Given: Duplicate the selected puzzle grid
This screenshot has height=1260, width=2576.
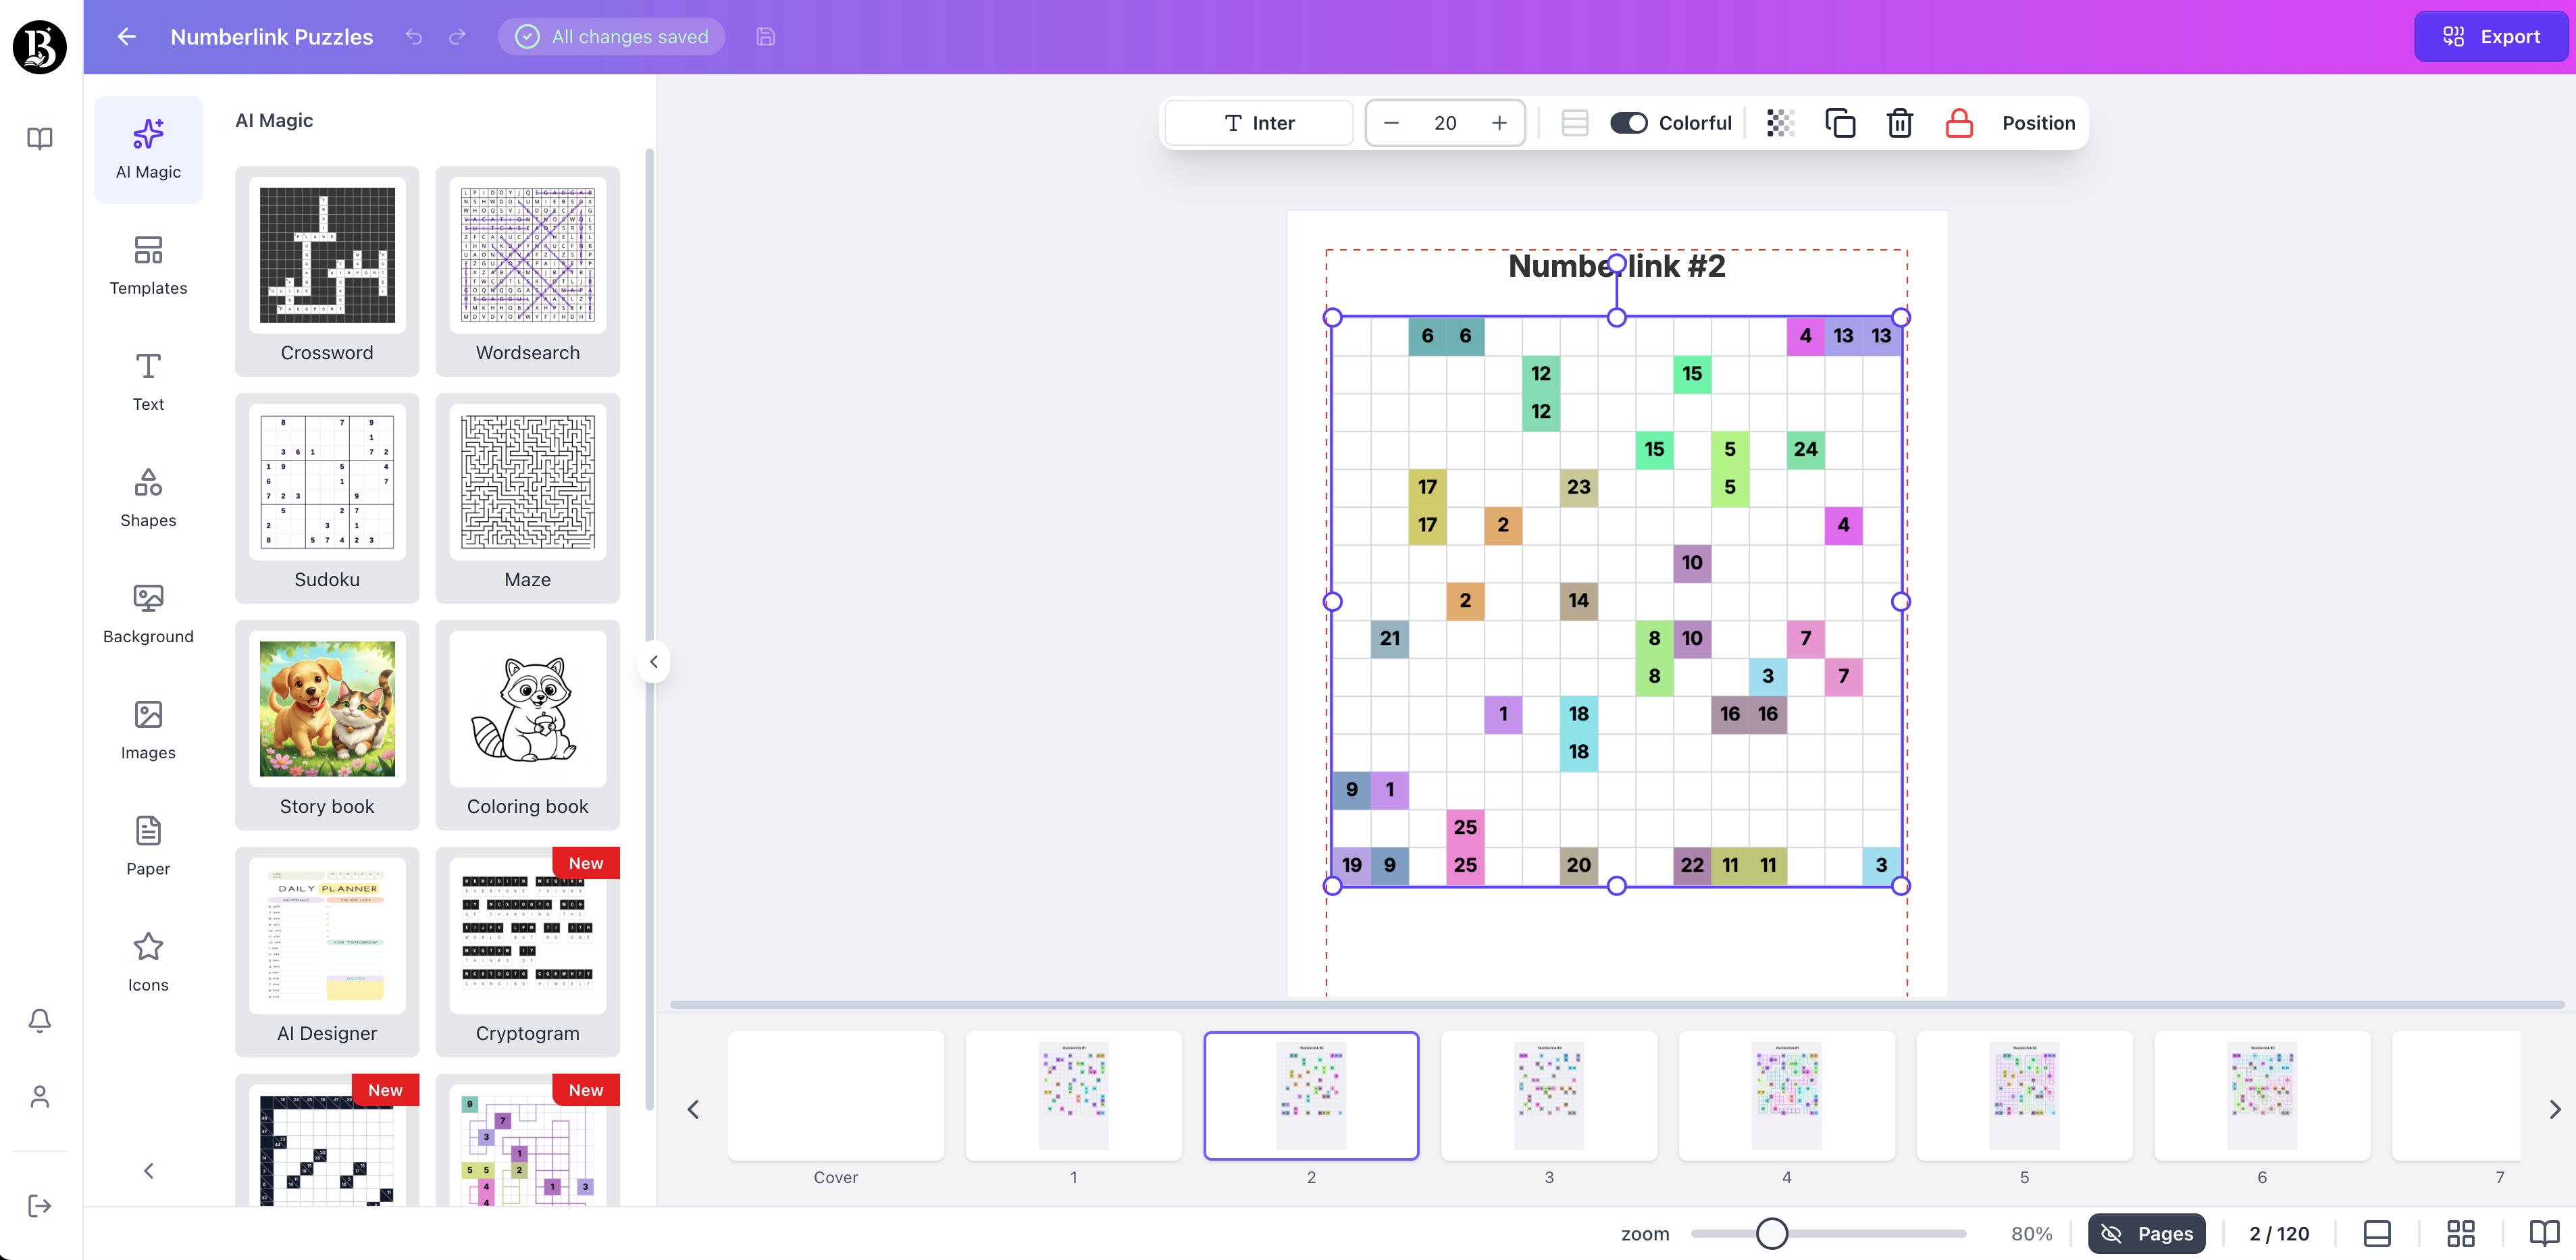Looking at the screenshot, I should [x=1840, y=123].
